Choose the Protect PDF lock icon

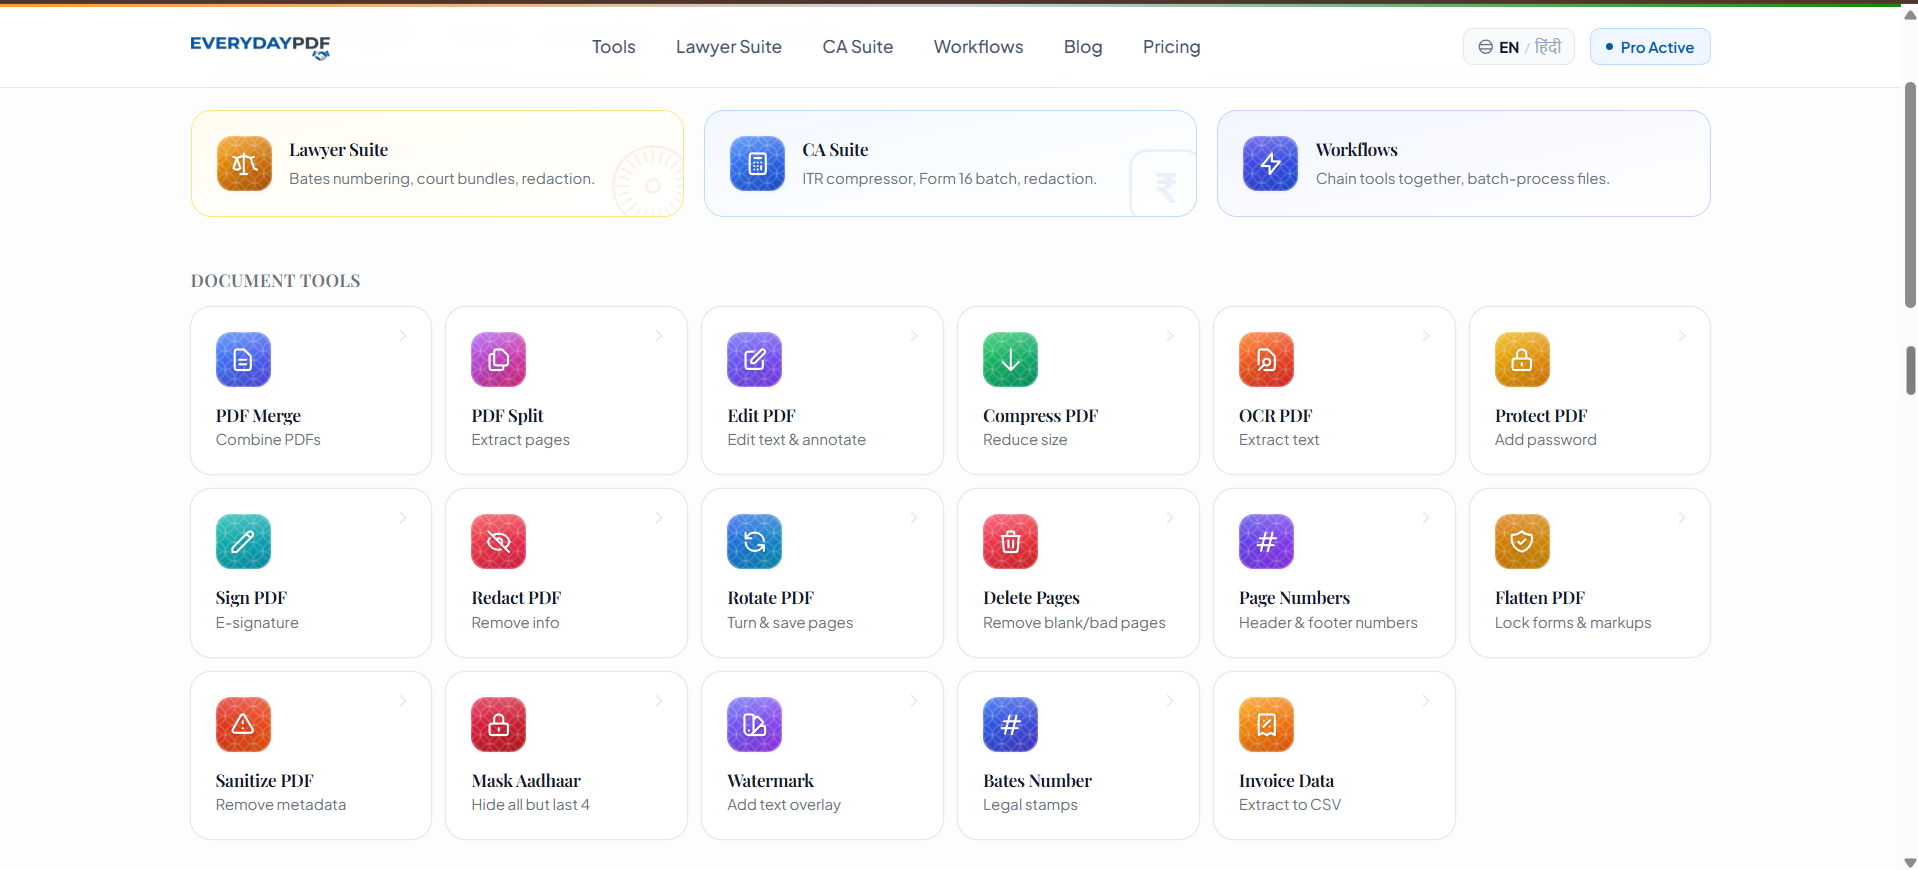pyautogui.click(x=1522, y=360)
